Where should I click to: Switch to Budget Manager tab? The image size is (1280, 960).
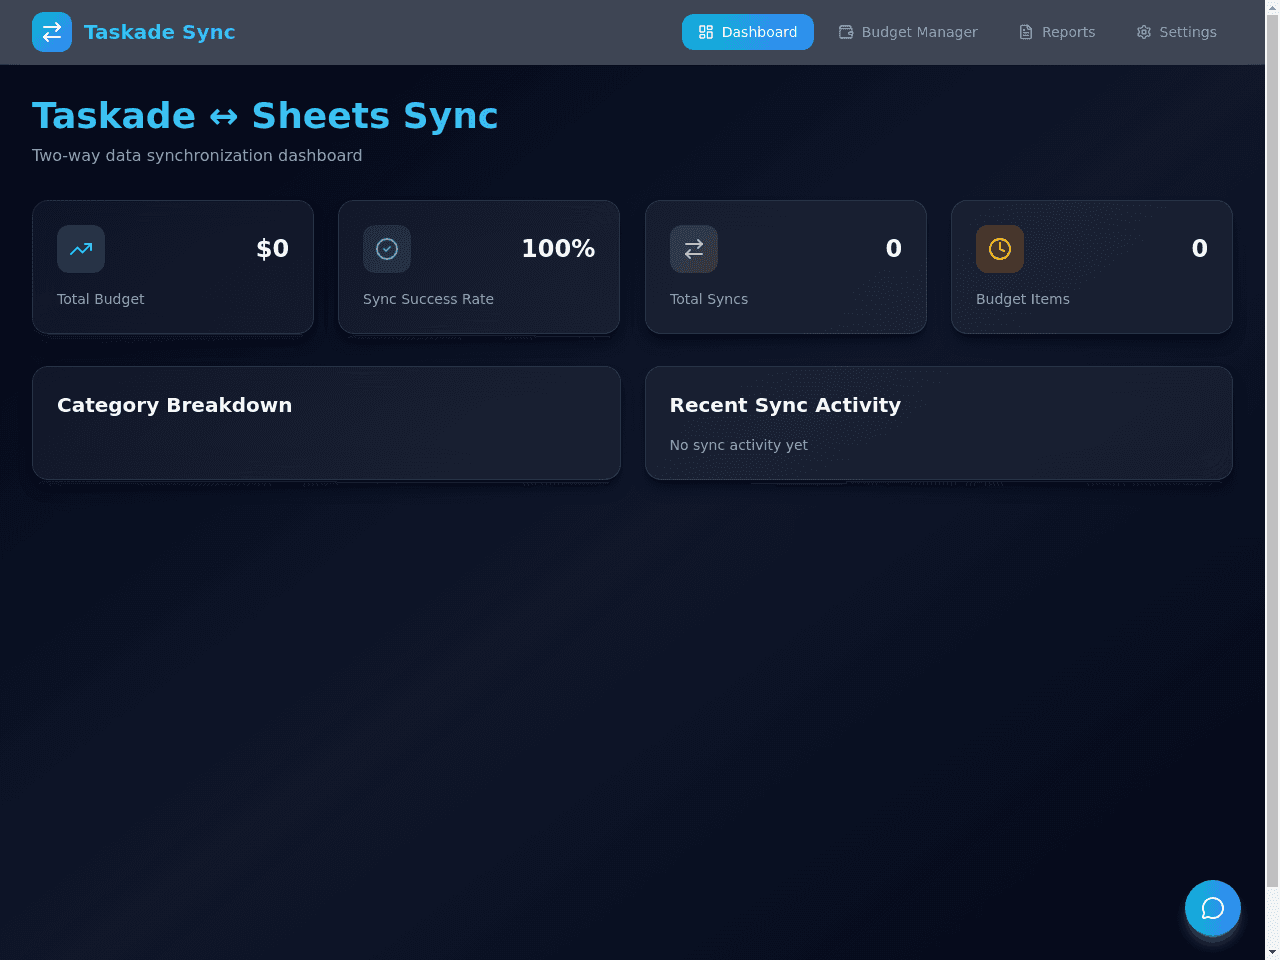[908, 32]
